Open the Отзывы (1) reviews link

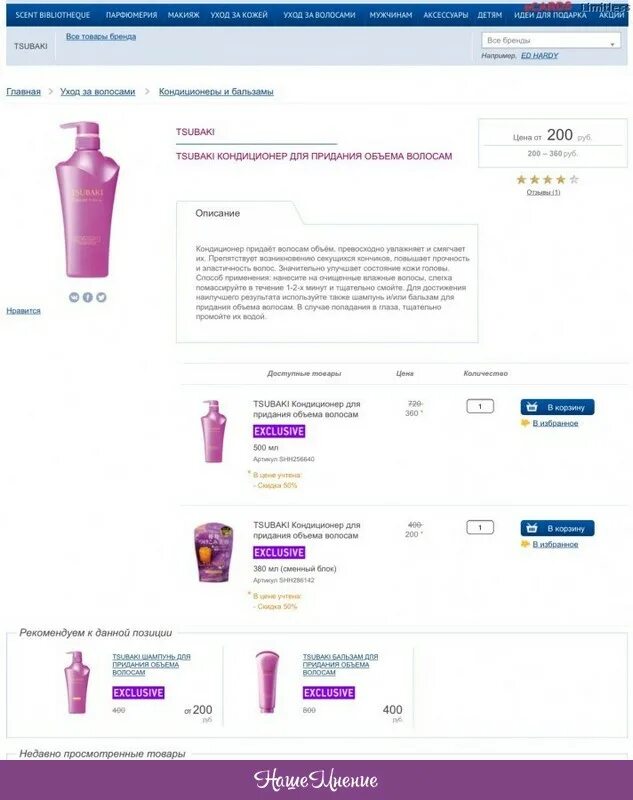[x=543, y=192]
